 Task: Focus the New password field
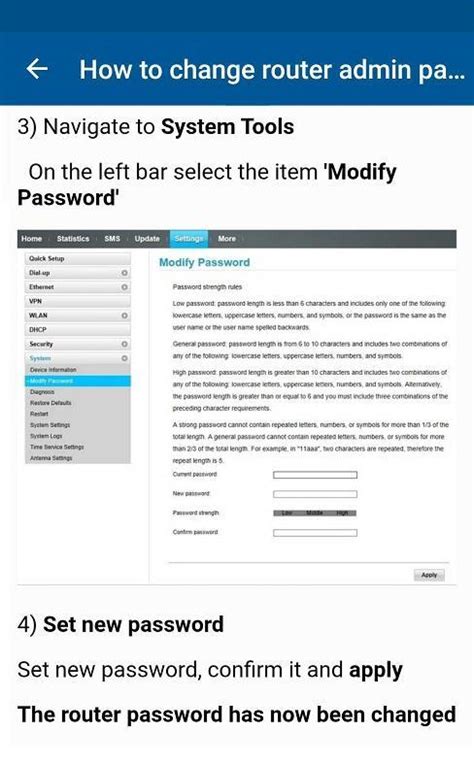pos(315,494)
